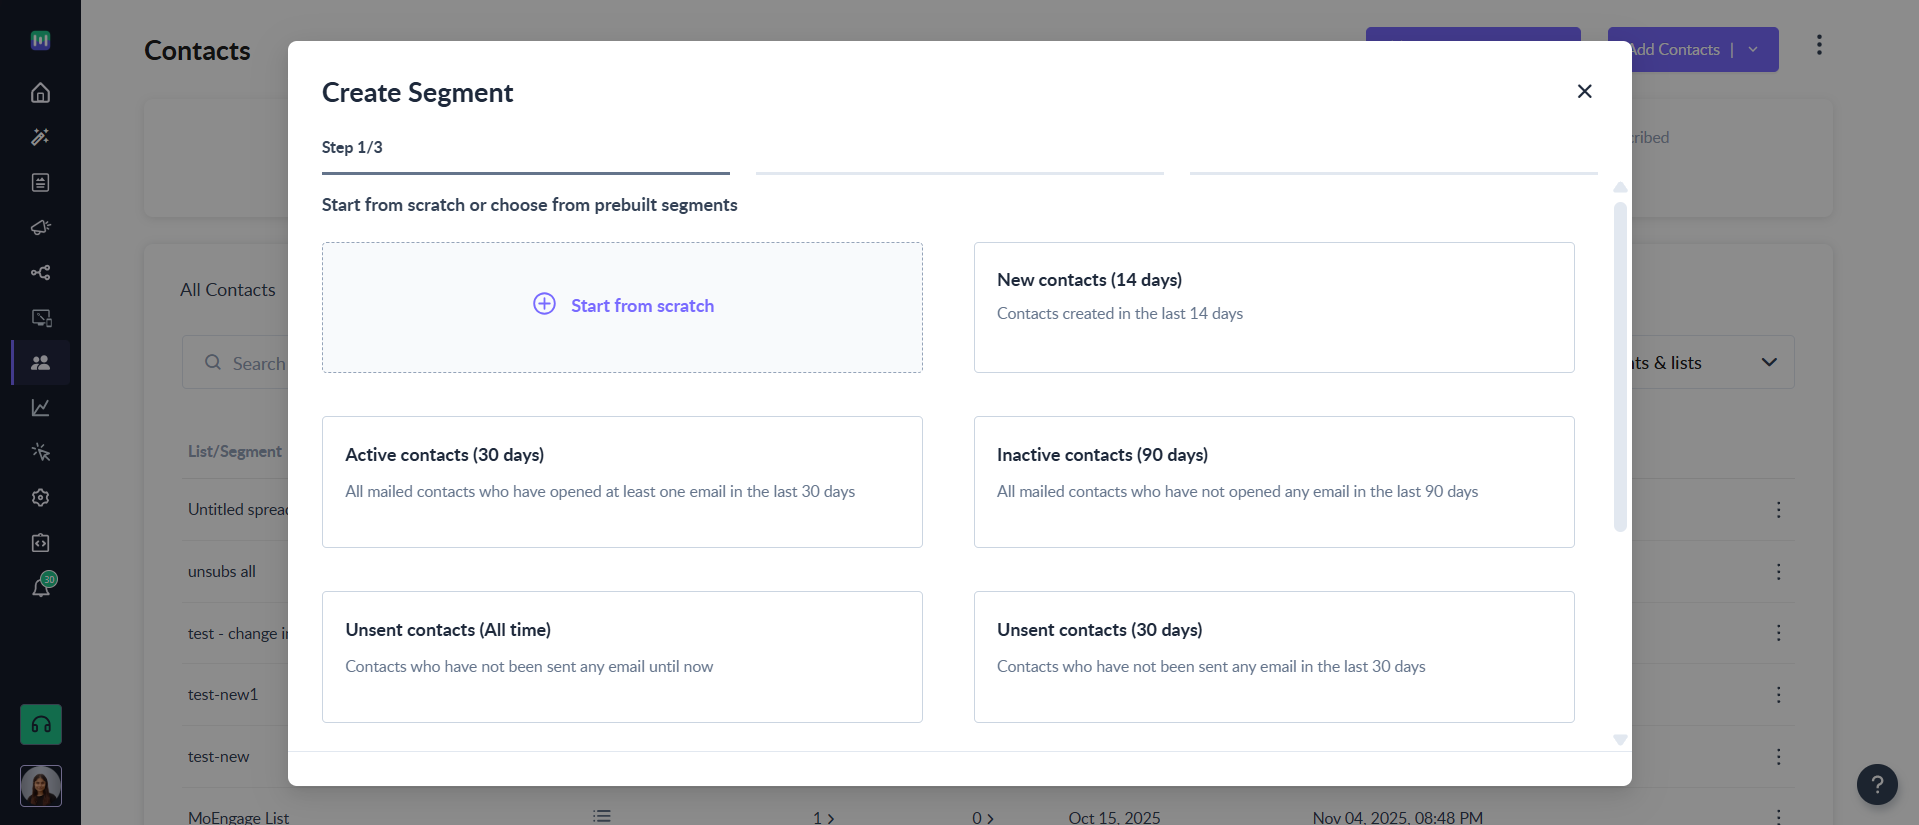
Task: Choose Unsent contacts (All time) segment
Action: click(x=622, y=657)
